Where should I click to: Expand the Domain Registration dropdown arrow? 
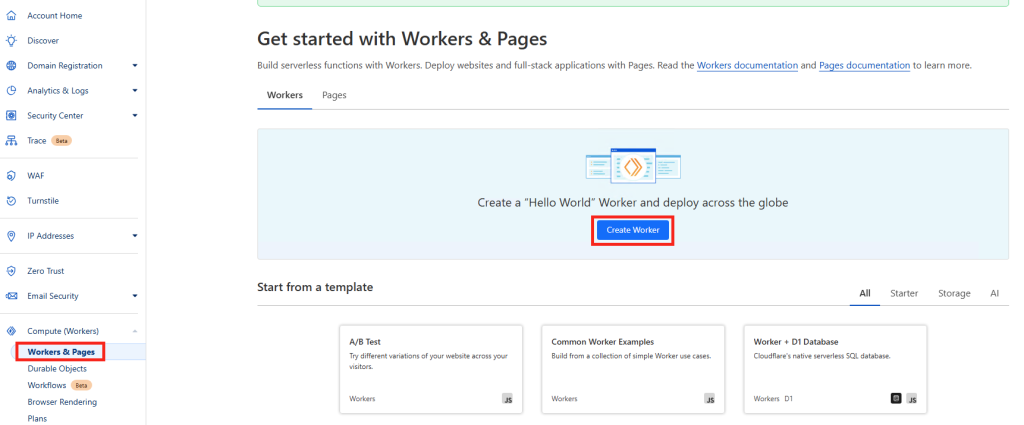tap(135, 65)
